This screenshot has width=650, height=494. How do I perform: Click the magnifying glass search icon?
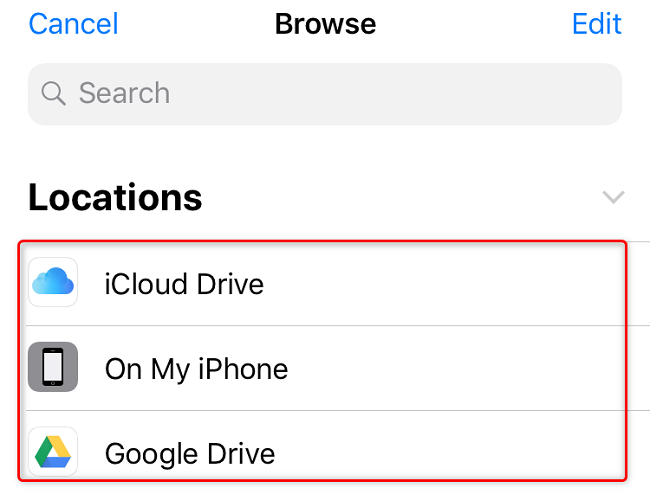click(x=55, y=94)
